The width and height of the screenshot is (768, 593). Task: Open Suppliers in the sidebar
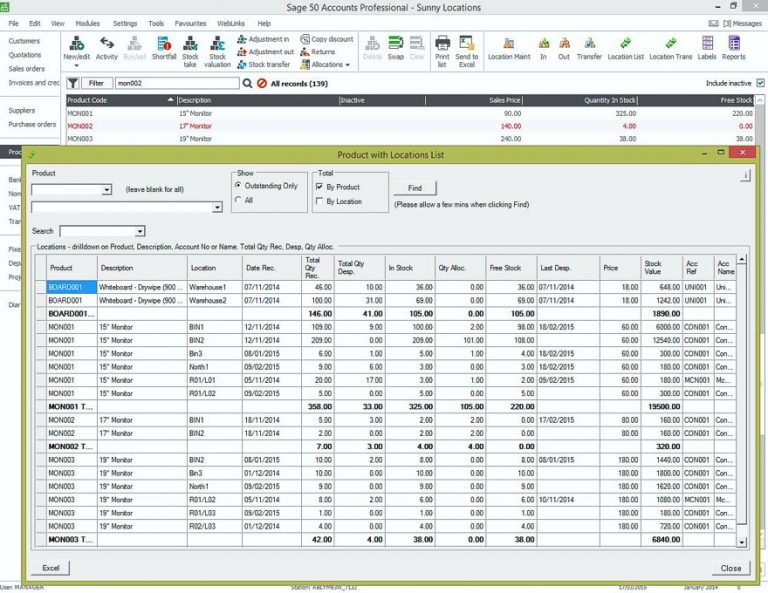22,111
